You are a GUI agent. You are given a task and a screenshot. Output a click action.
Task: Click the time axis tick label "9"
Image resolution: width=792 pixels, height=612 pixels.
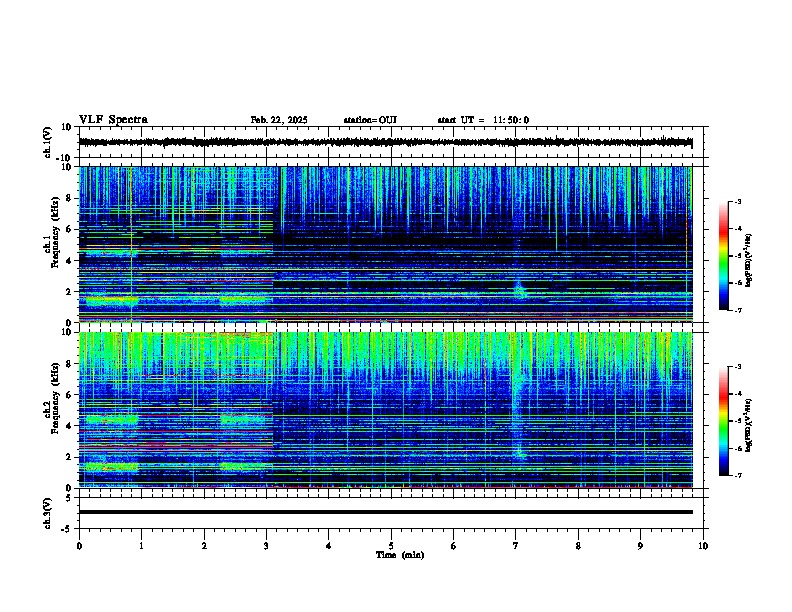click(x=640, y=546)
